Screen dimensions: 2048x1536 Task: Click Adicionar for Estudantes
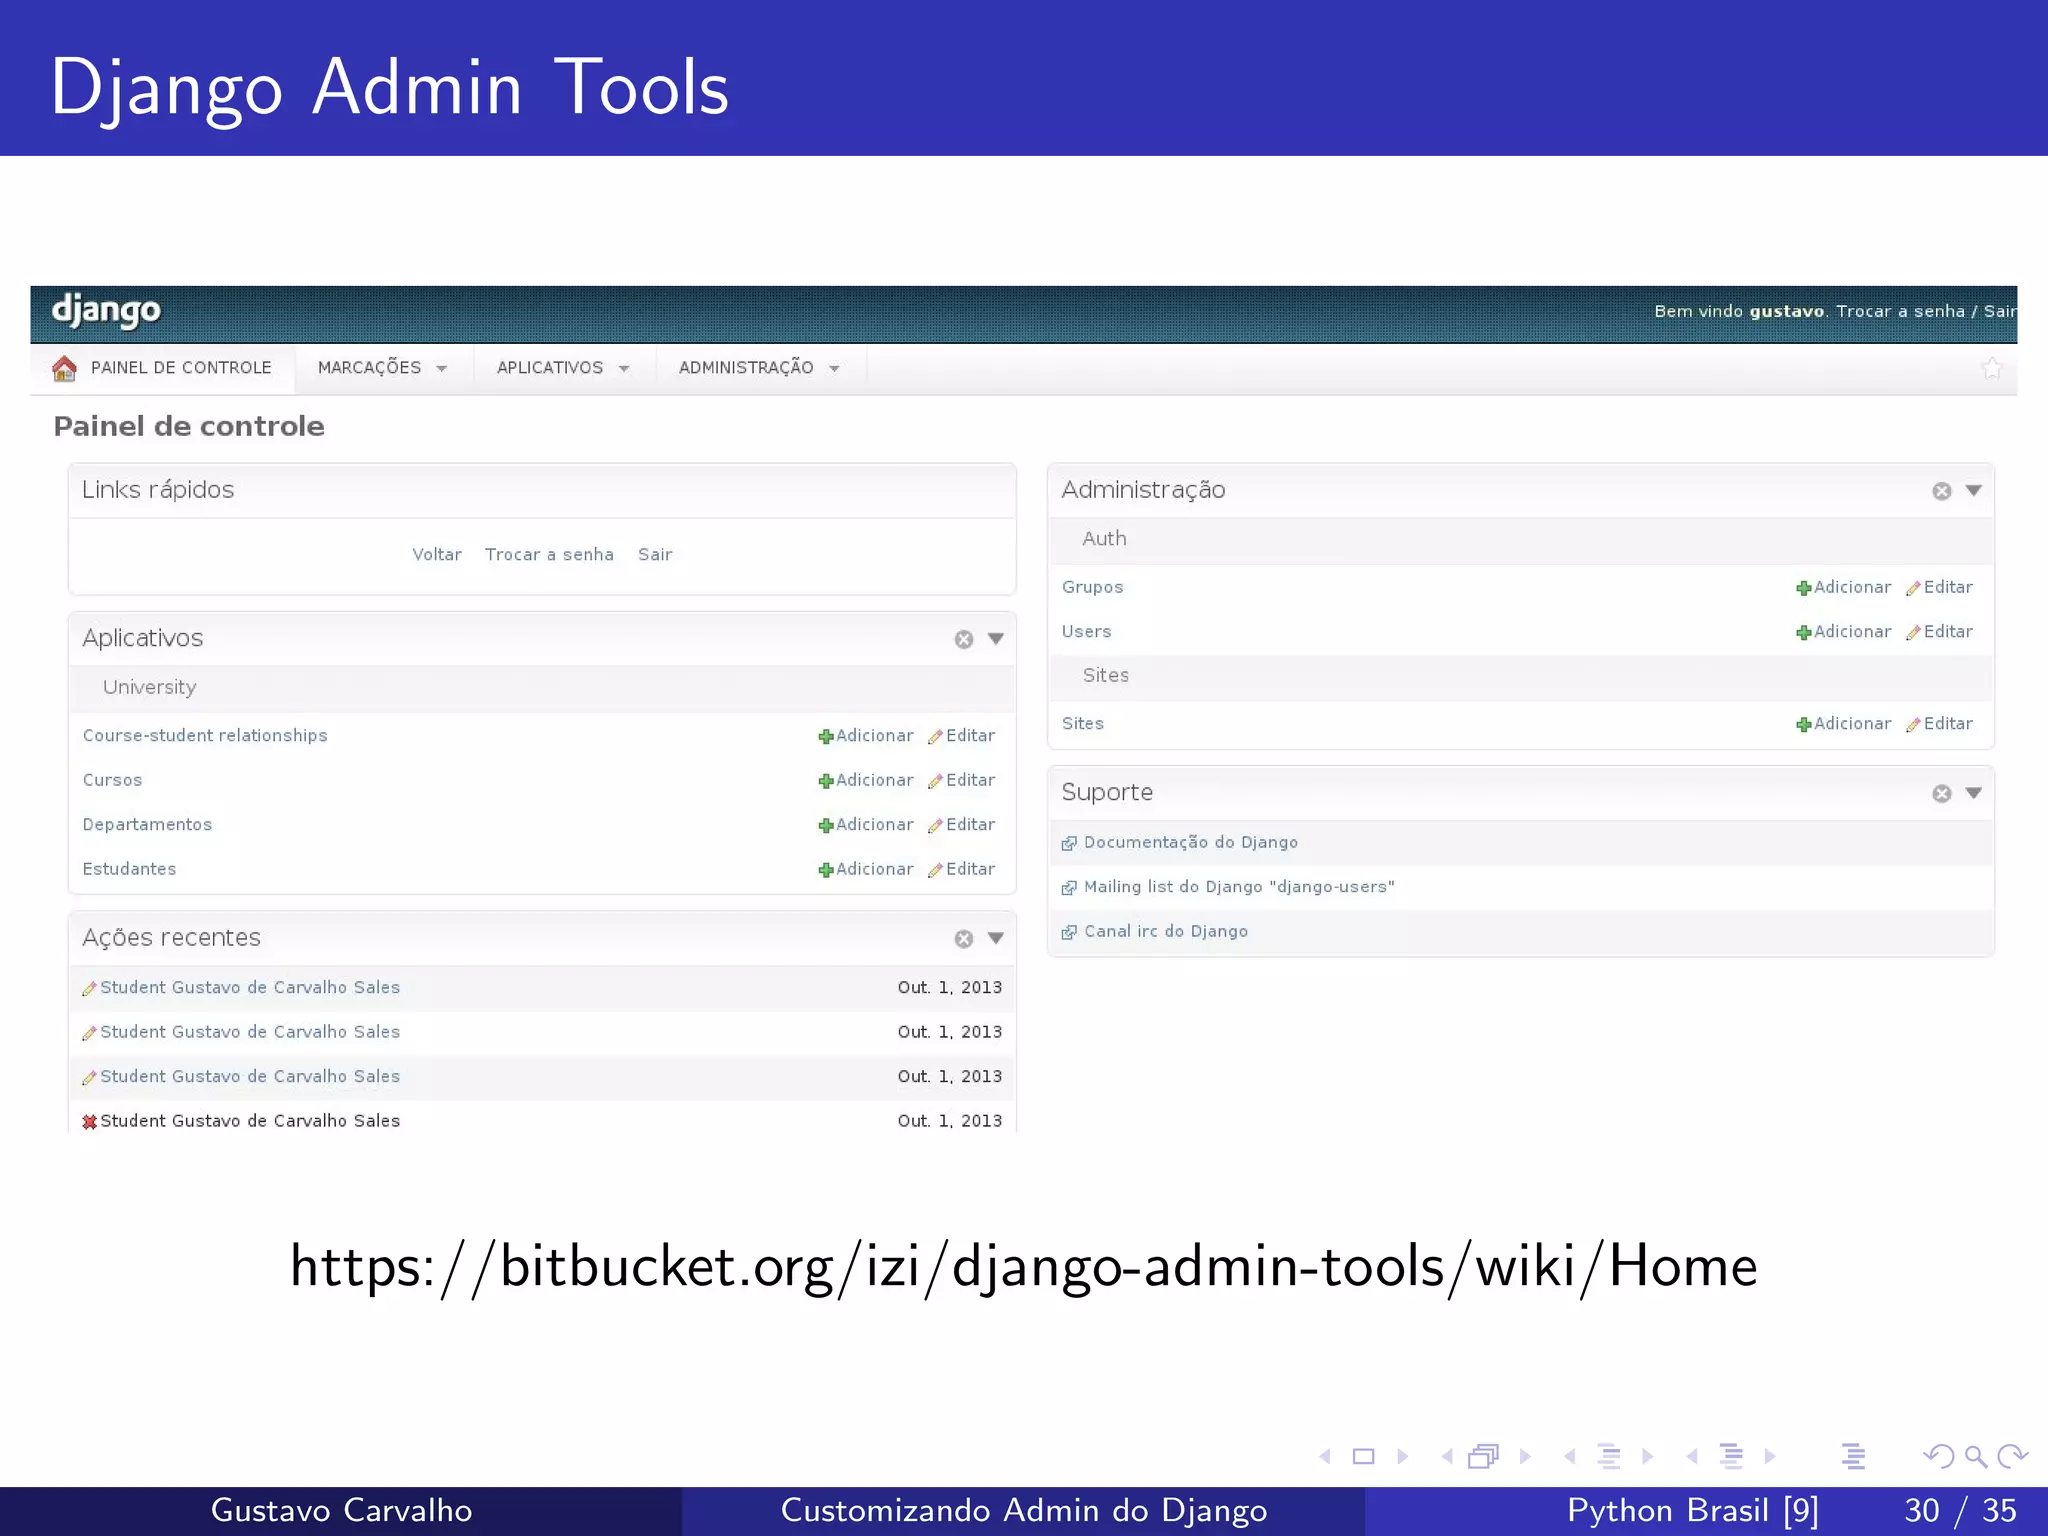(866, 869)
